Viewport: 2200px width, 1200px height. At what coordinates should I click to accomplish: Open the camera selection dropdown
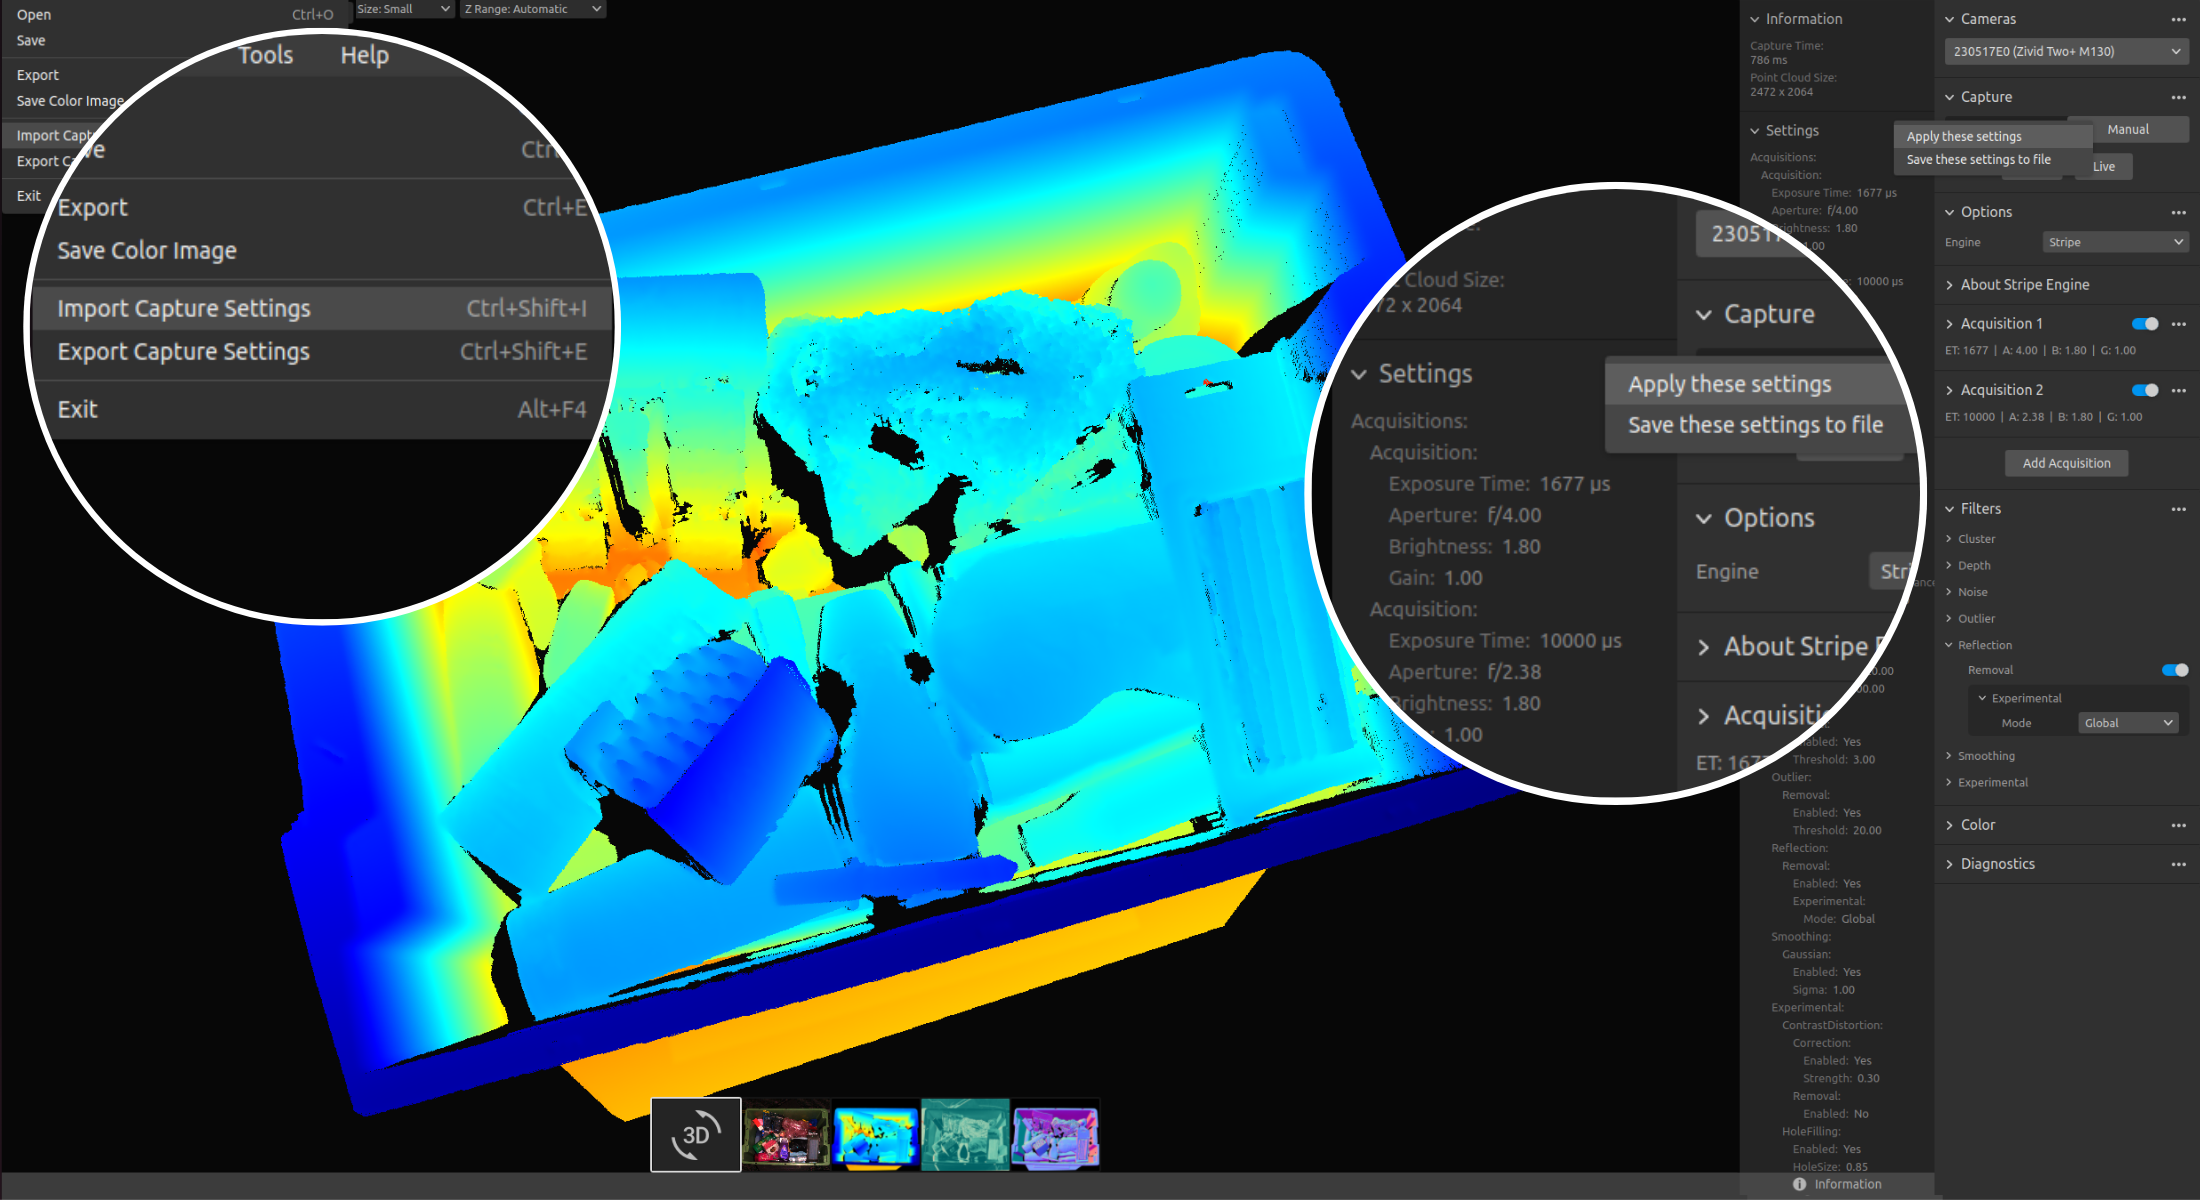2066,51
